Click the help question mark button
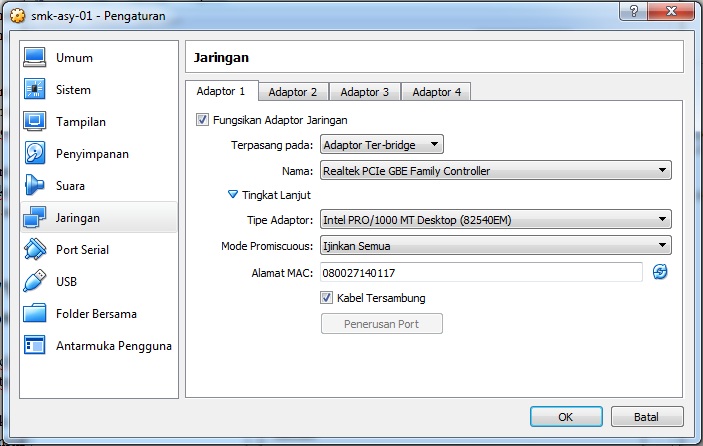The height and width of the screenshot is (446, 703). point(634,11)
